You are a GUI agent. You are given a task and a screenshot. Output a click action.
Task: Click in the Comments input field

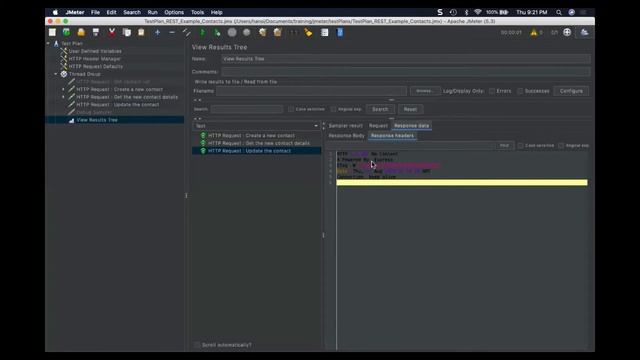coord(406,72)
